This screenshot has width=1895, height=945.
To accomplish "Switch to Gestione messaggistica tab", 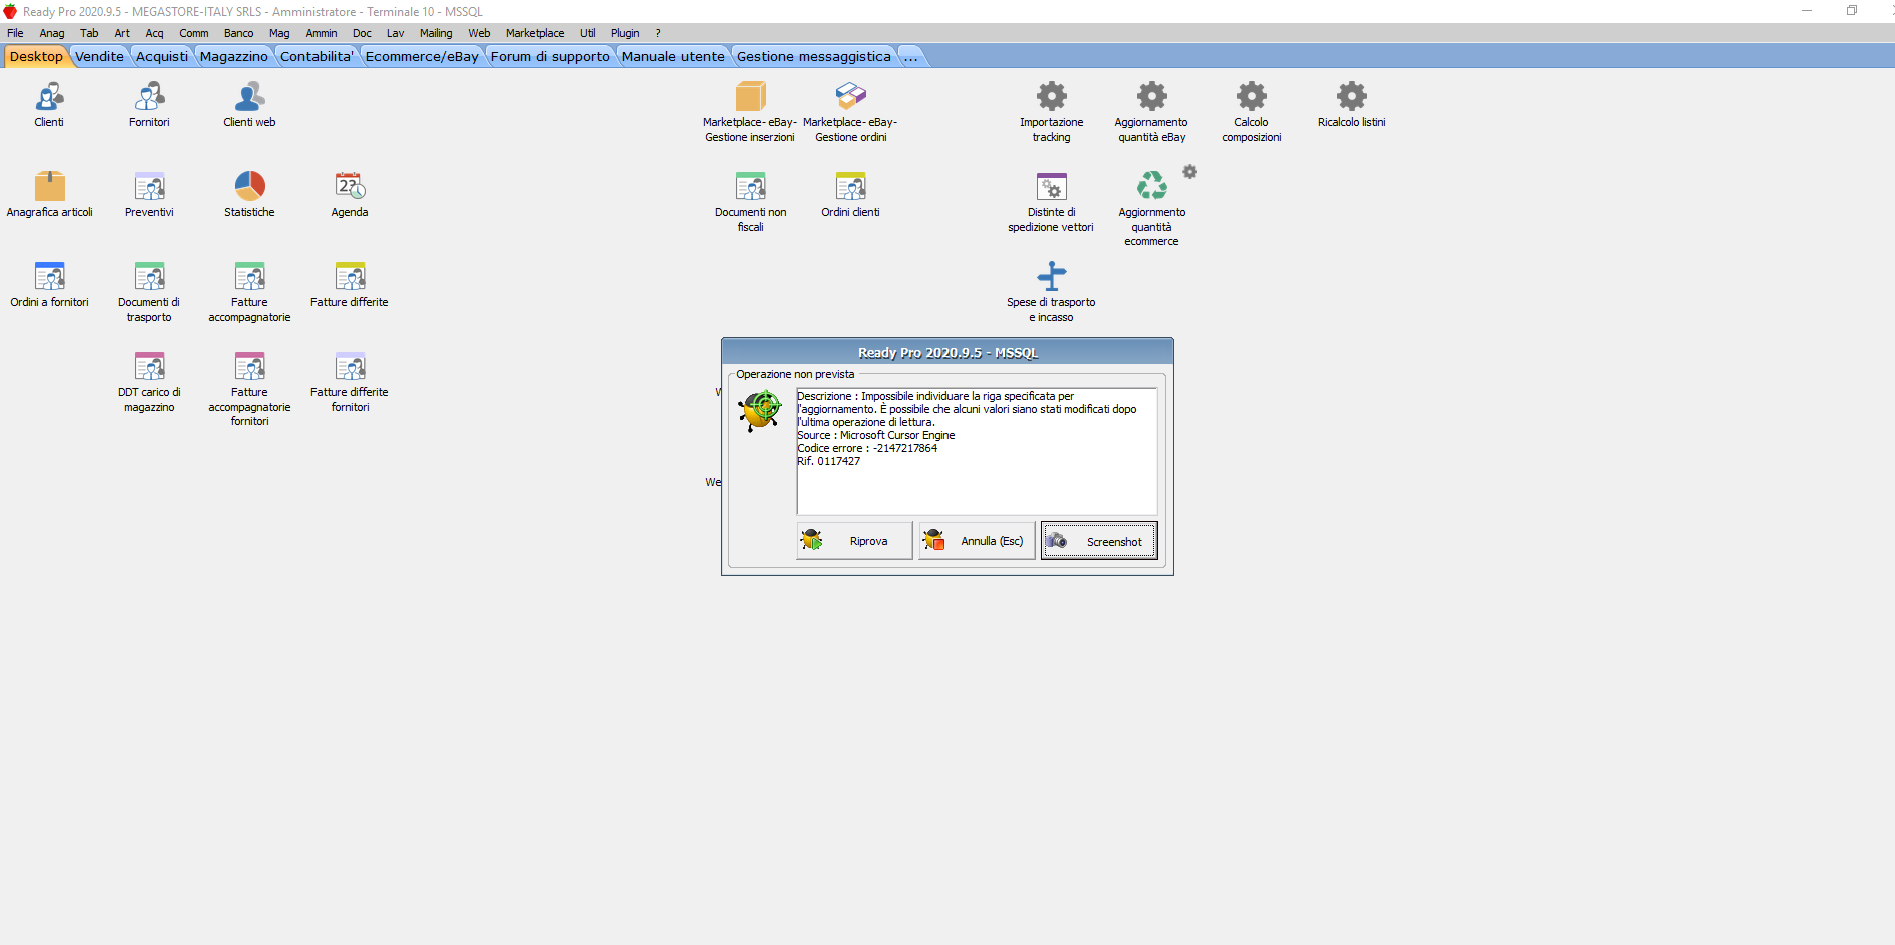I will [x=814, y=56].
